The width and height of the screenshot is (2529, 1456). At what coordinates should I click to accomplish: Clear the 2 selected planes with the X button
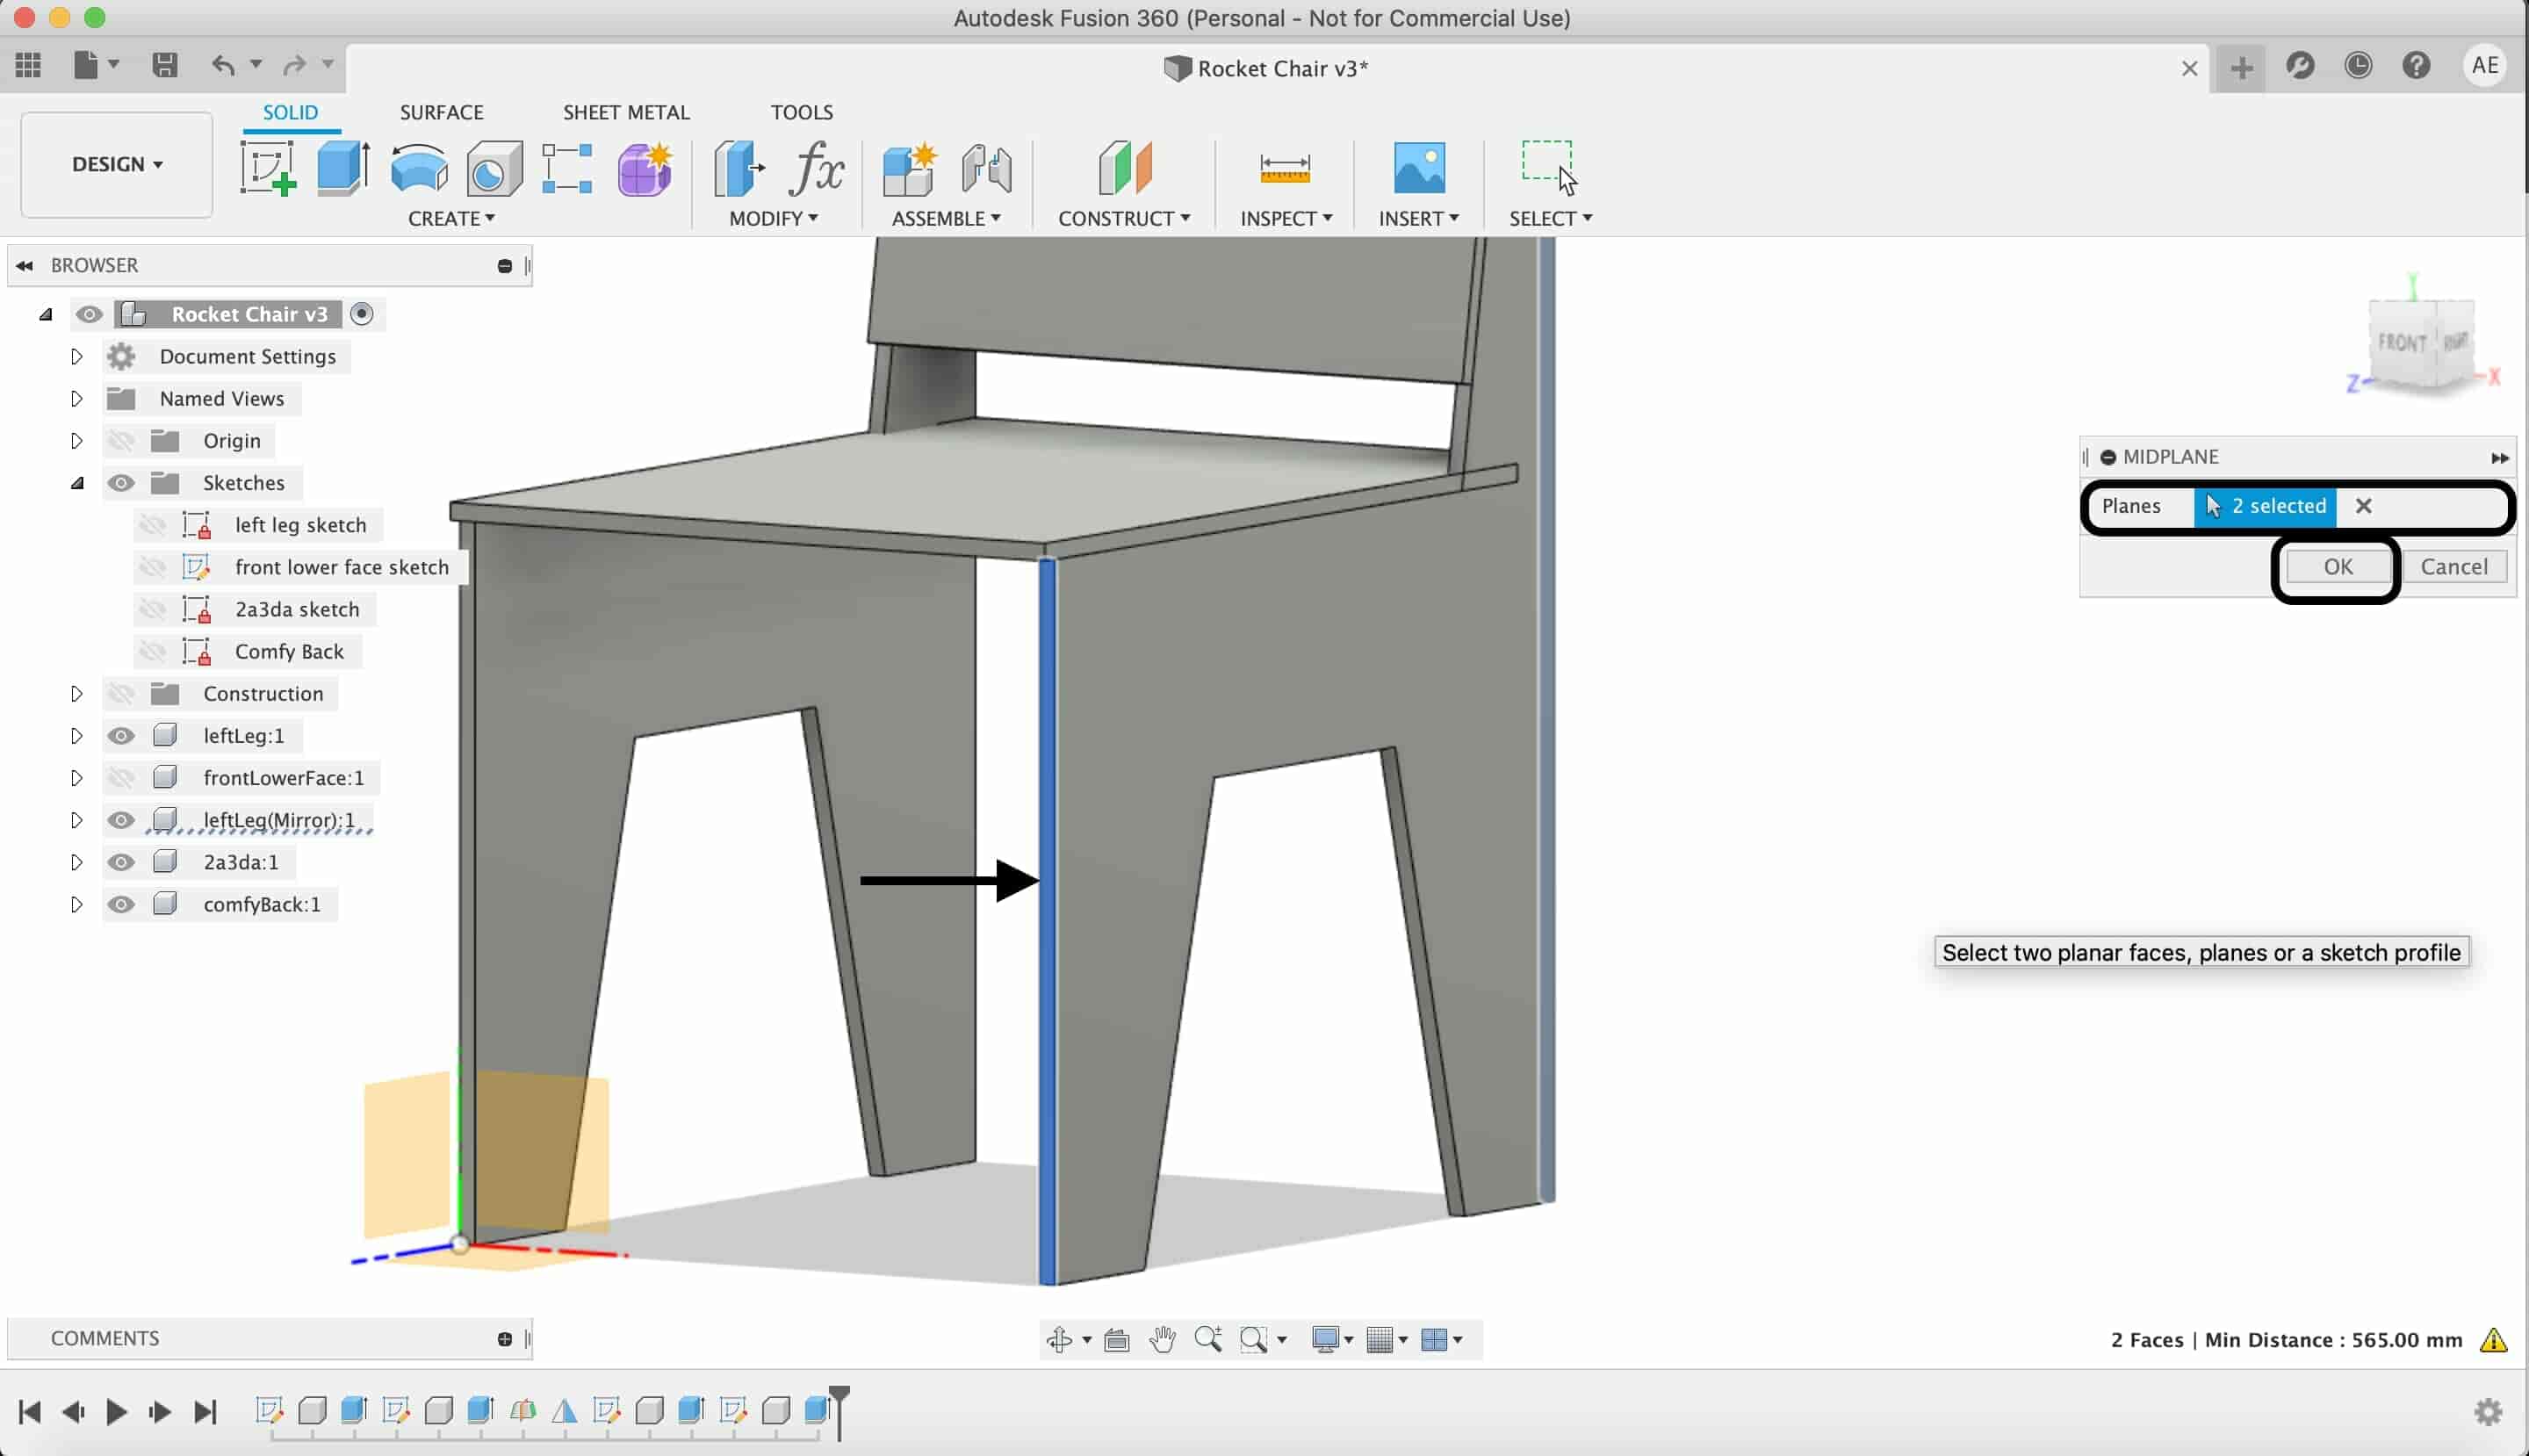point(2363,506)
